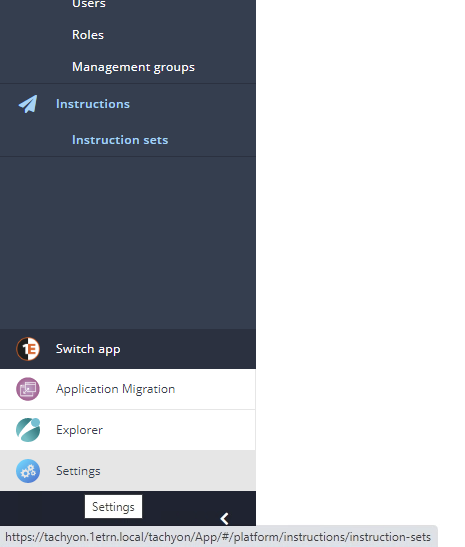Click the Instructions paper plane icon
Viewport: 465px width, 547px height.
tap(28, 104)
